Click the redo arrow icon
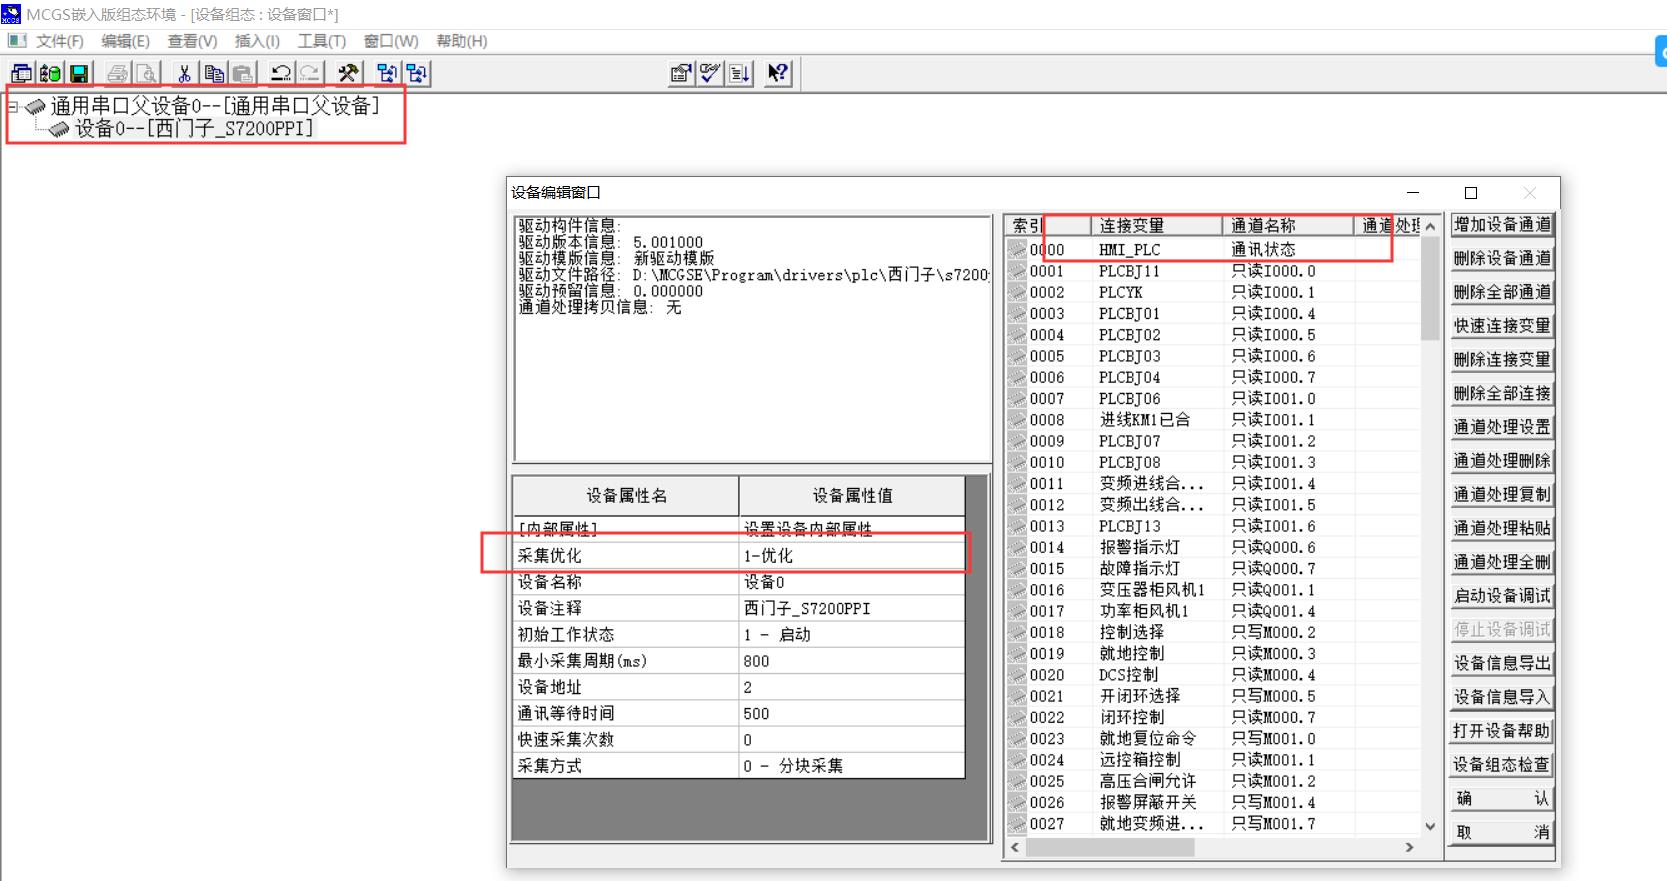Screen dimensions: 1667x881 (310, 73)
